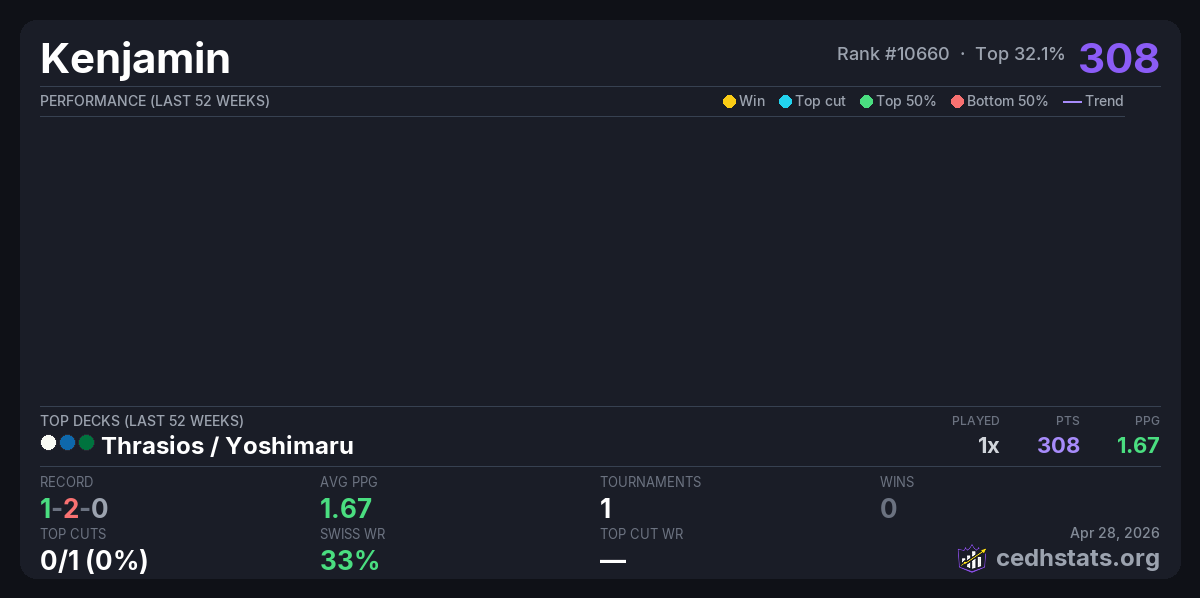Click the large 308 points score

(1119, 58)
